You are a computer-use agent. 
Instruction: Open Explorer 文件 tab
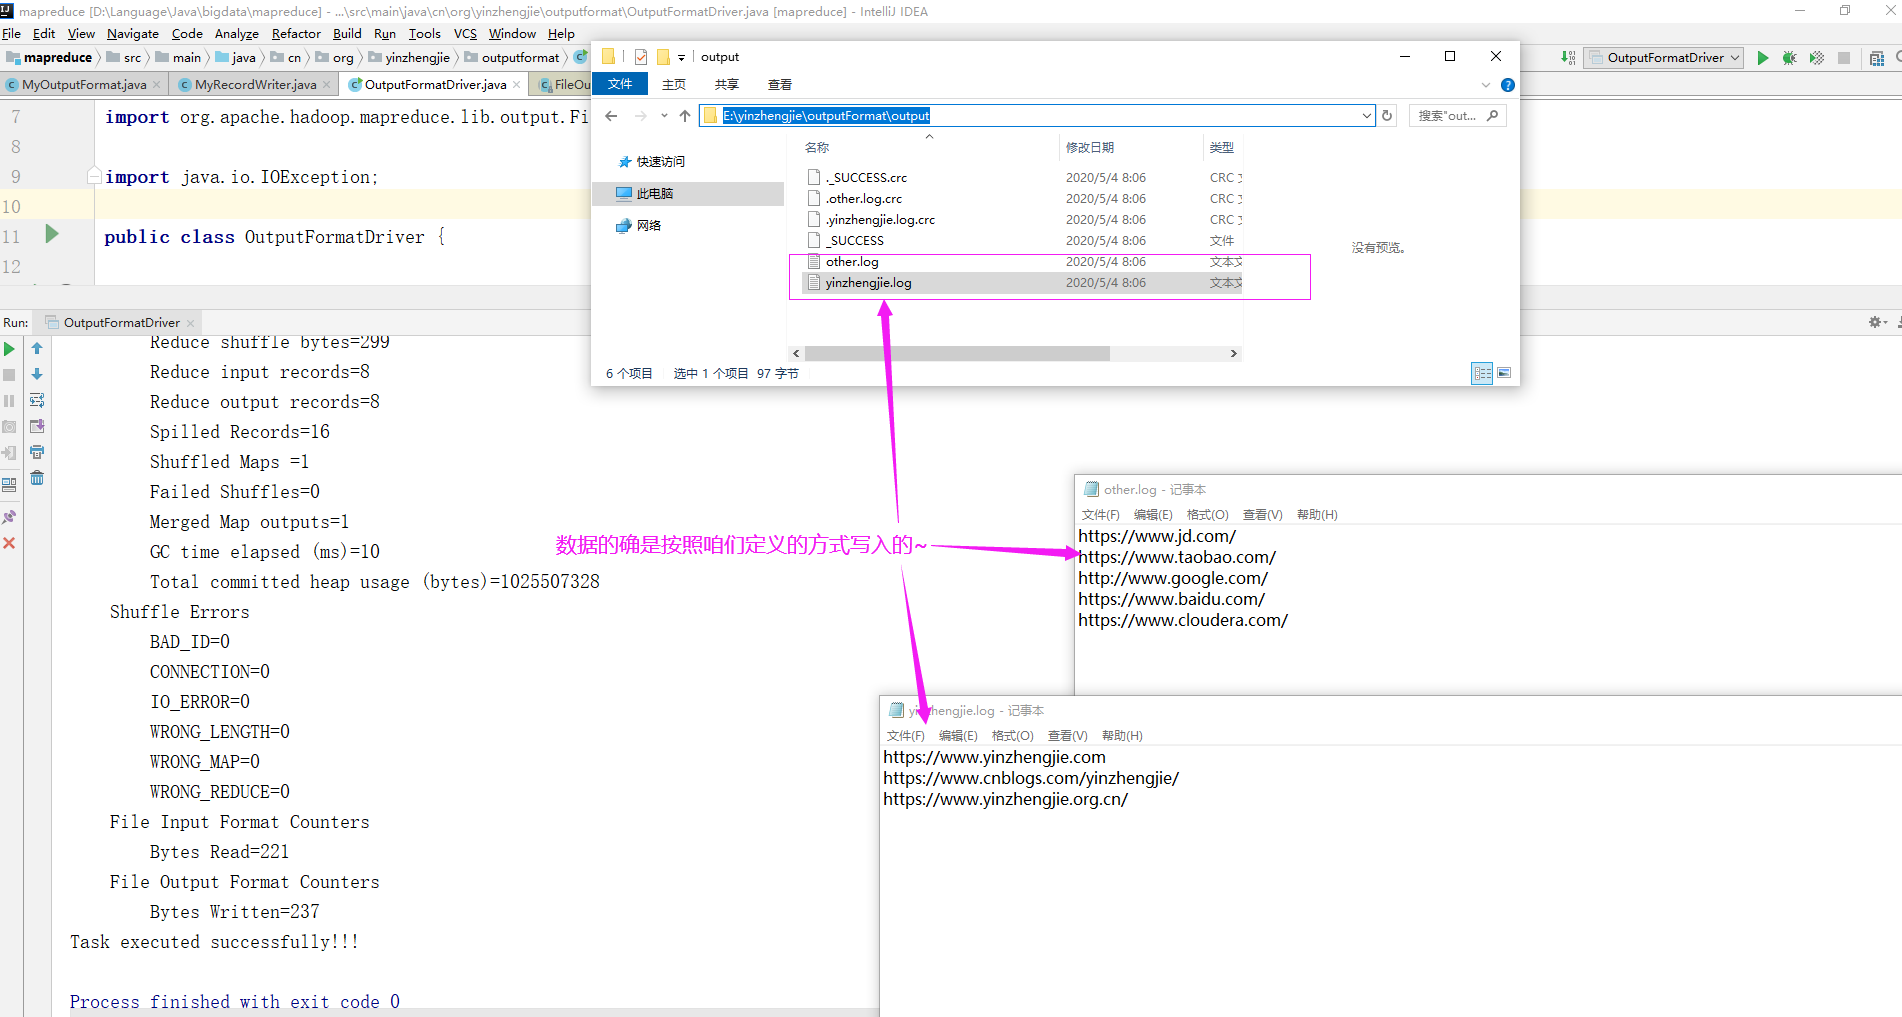tap(620, 85)
